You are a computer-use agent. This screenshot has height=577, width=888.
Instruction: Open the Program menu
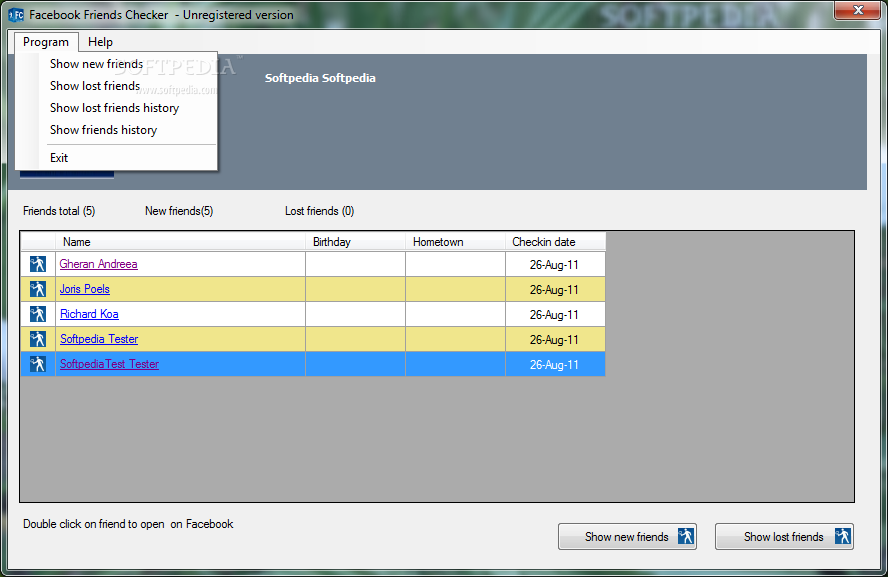[46, 42]
